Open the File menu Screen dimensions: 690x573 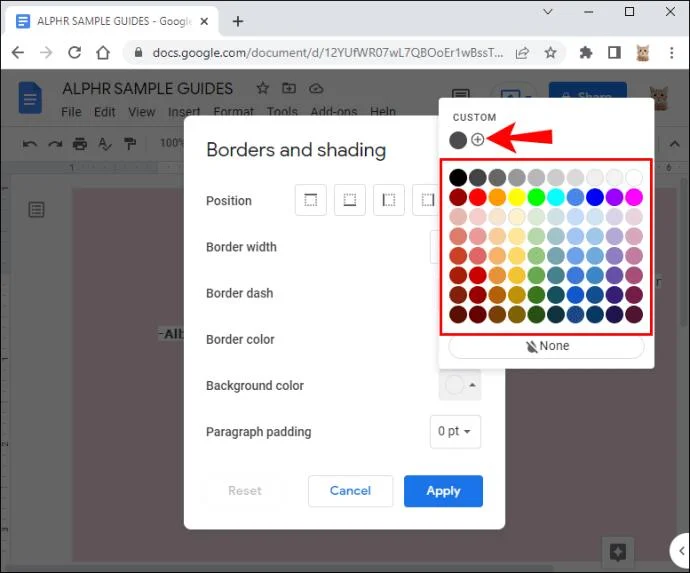coord(71,112)
